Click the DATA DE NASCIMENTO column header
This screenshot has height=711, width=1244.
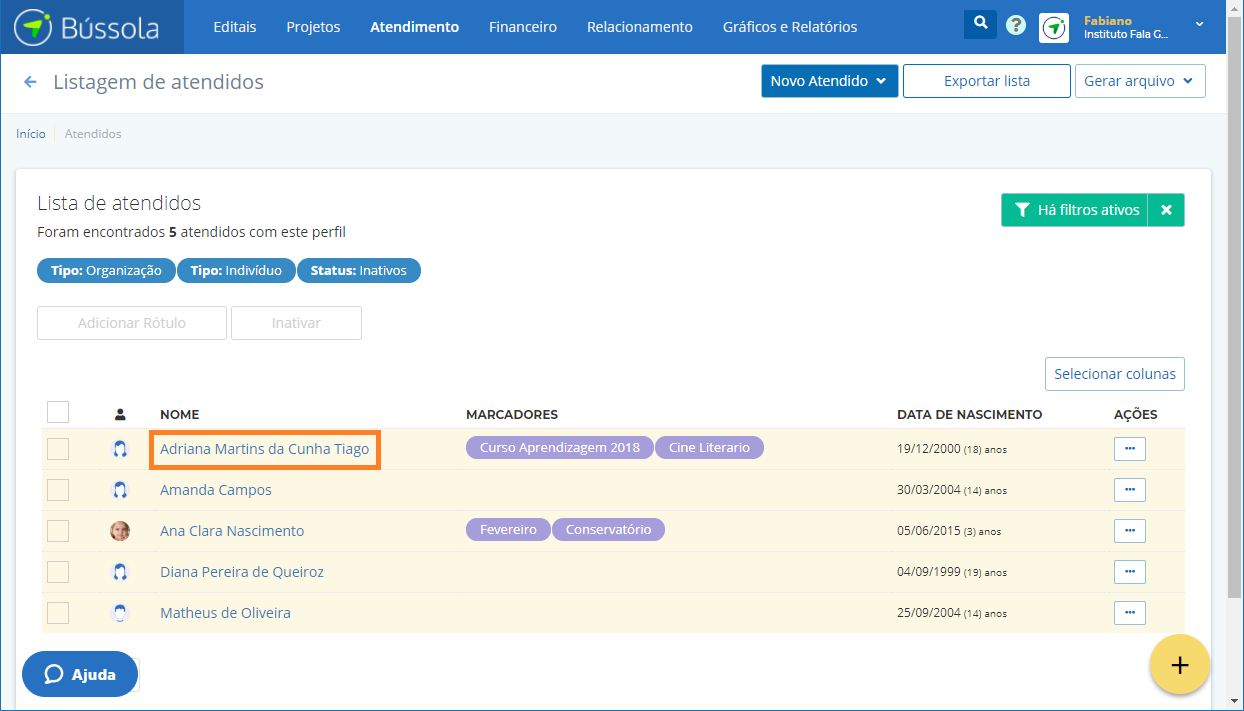click(x=970, y=414)
